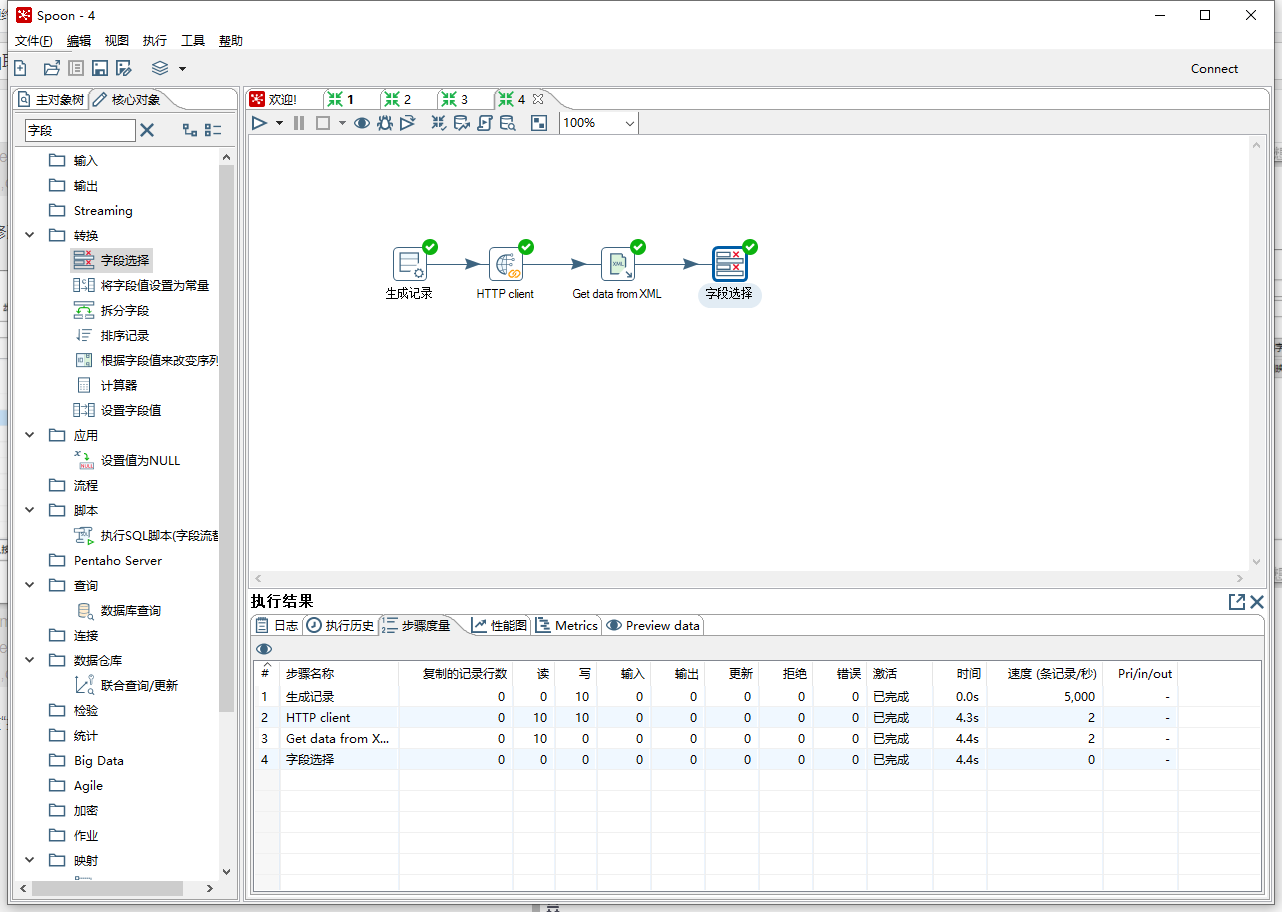Click the 字段 search input field
This screenshot has width=1282, height=912.
click(80, 130)
